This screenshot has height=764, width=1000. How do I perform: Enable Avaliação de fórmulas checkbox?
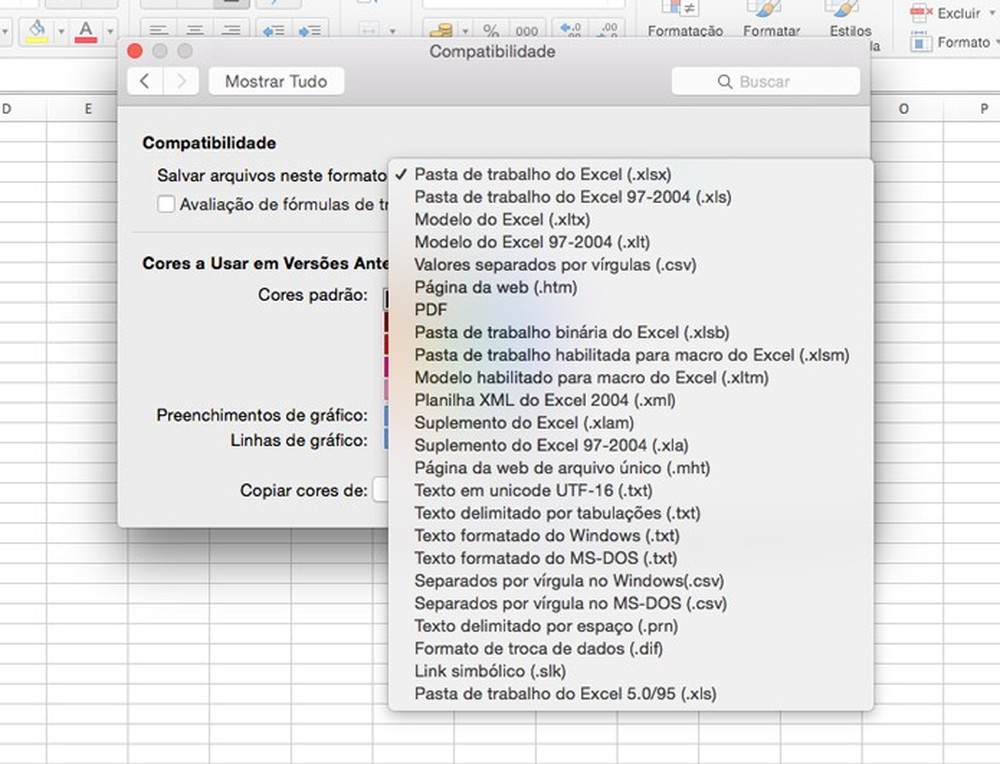click(x=166, y=204)
